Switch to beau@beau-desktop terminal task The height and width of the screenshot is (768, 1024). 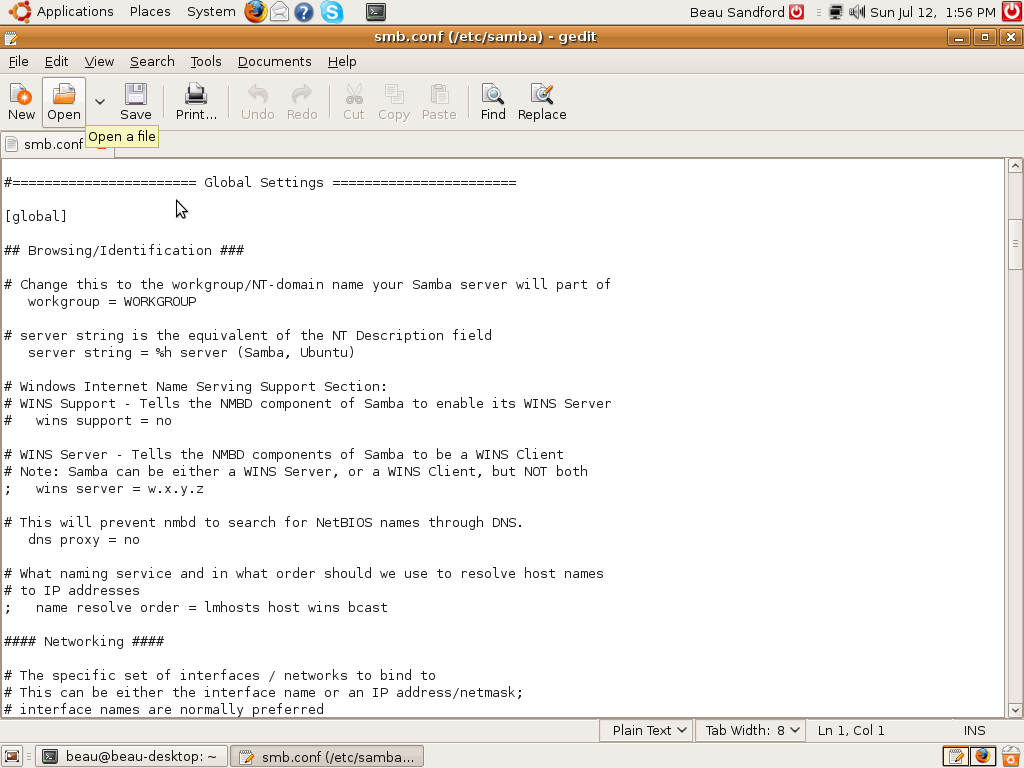click(131, 756)
